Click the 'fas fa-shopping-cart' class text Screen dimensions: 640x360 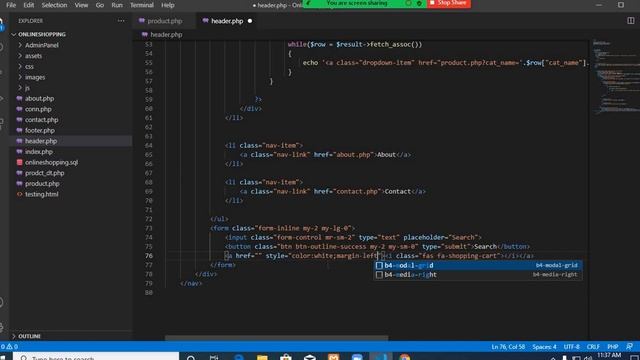click(461, 256)
